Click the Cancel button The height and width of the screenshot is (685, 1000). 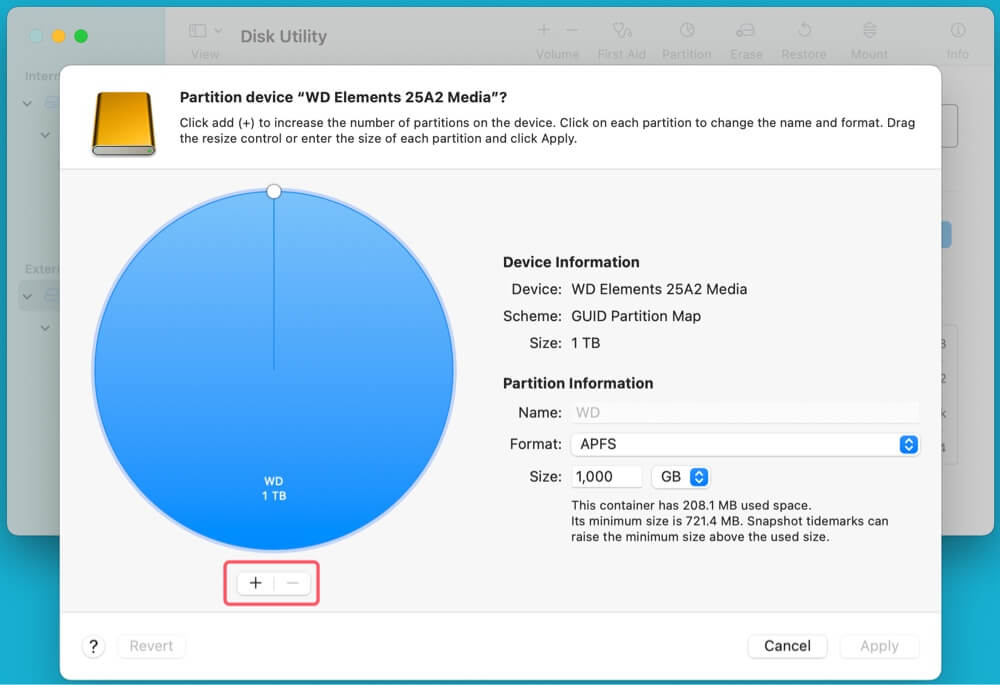pos(787,646)
